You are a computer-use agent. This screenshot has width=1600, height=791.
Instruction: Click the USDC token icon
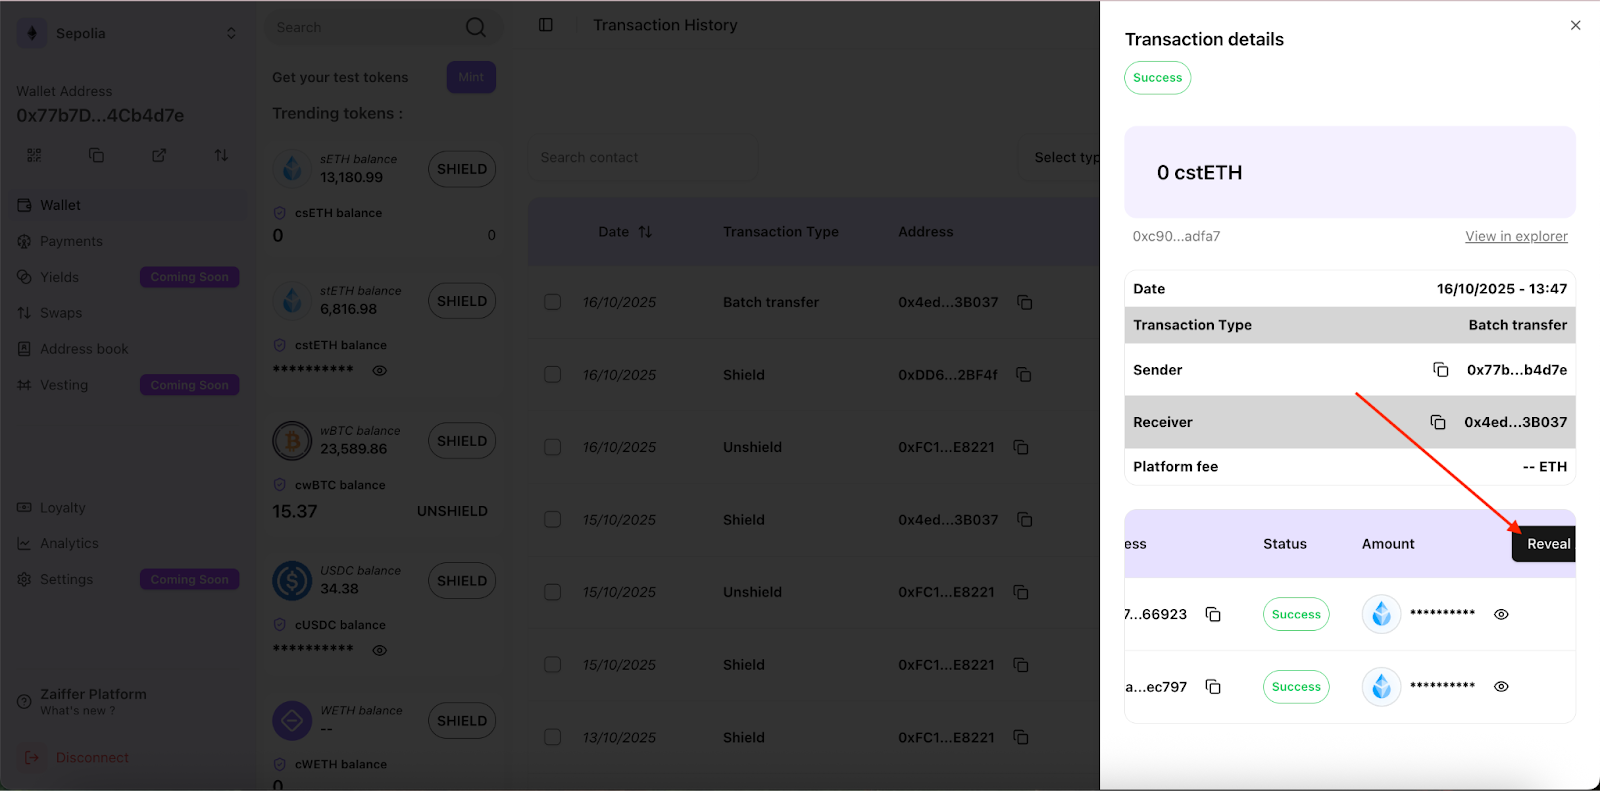(x=292, y=580)
